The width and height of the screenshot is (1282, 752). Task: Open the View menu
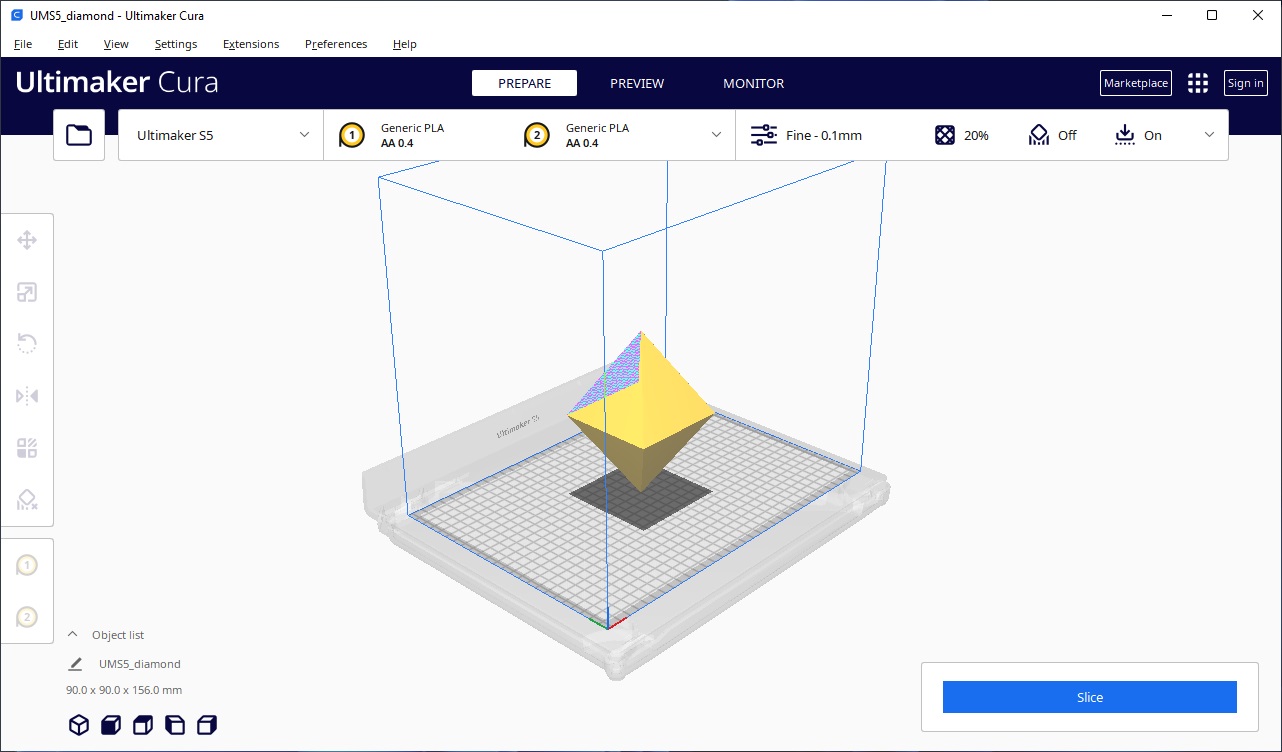116,44
